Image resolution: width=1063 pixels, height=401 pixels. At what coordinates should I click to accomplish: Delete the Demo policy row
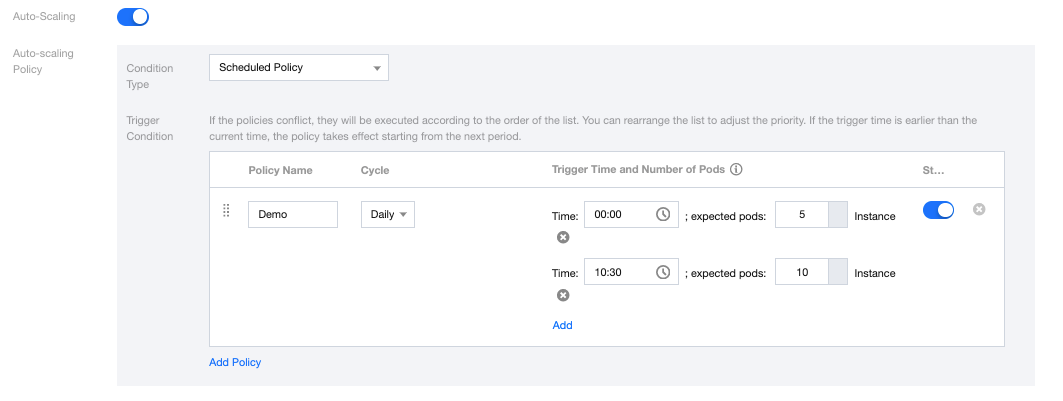979,209
